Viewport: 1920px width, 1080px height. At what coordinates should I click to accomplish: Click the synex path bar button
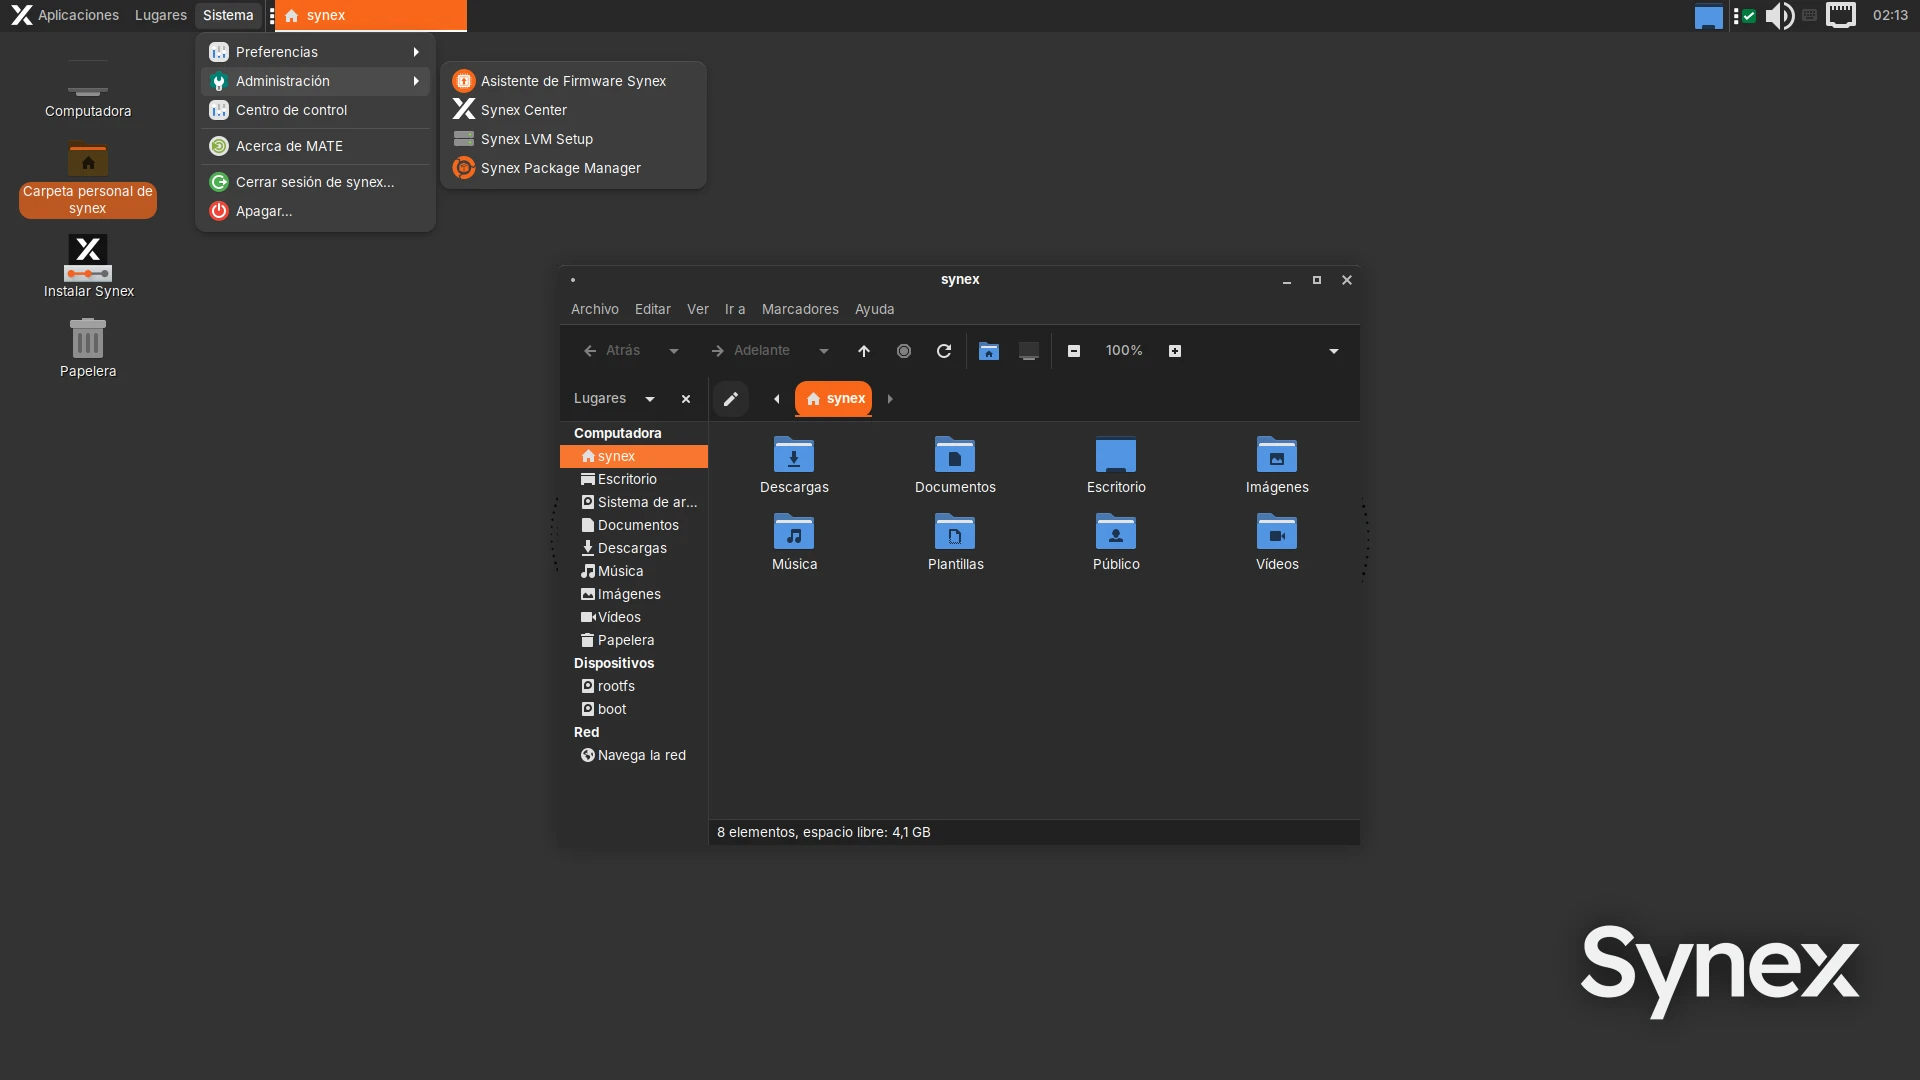pos(834,399)
